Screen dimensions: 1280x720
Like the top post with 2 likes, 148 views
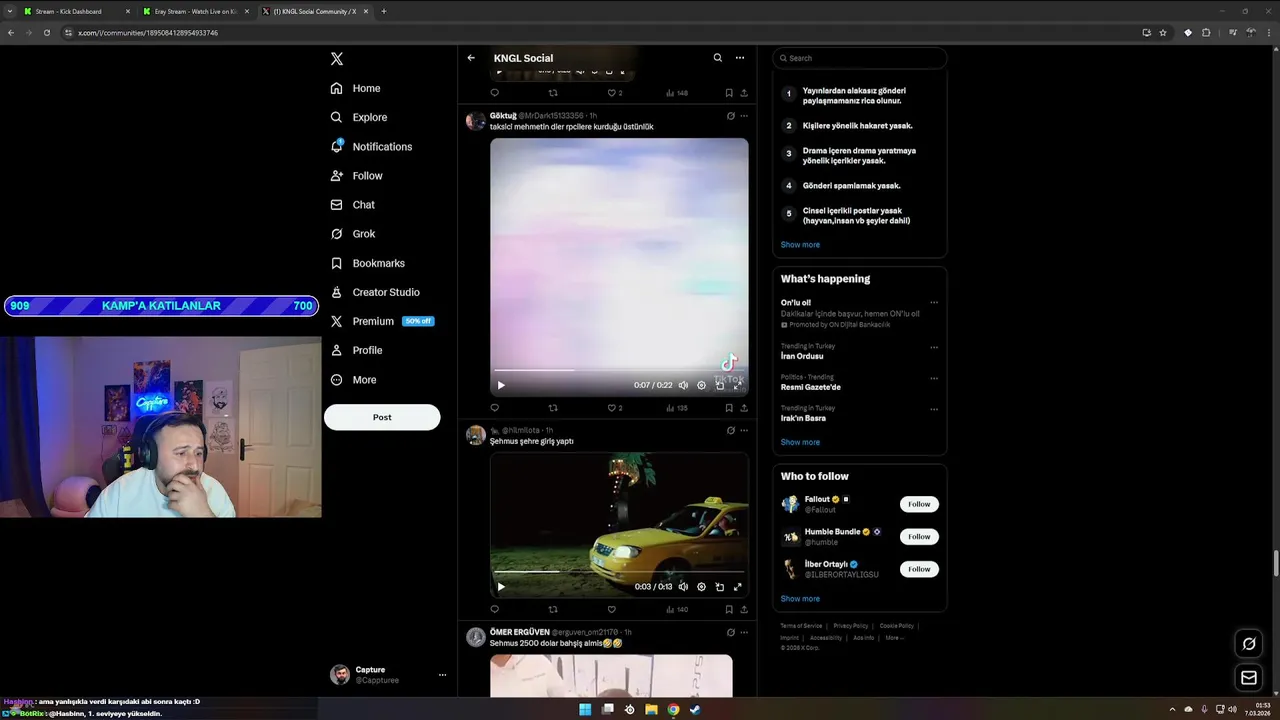click(615, 93)
